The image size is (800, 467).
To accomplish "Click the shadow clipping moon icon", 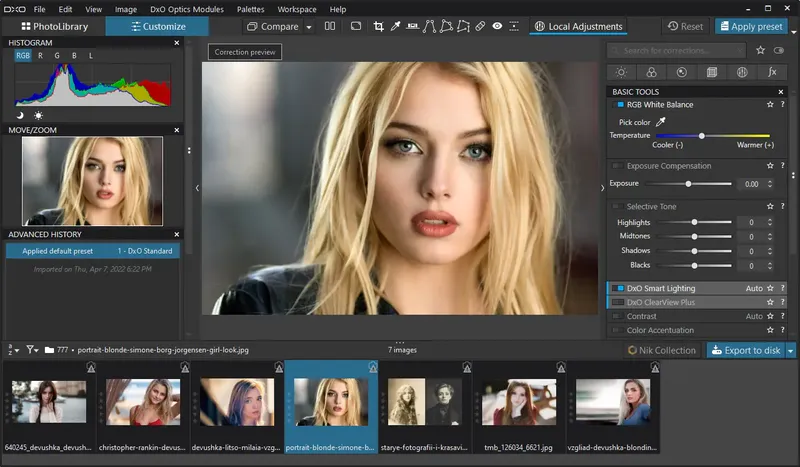I will 21,115.
